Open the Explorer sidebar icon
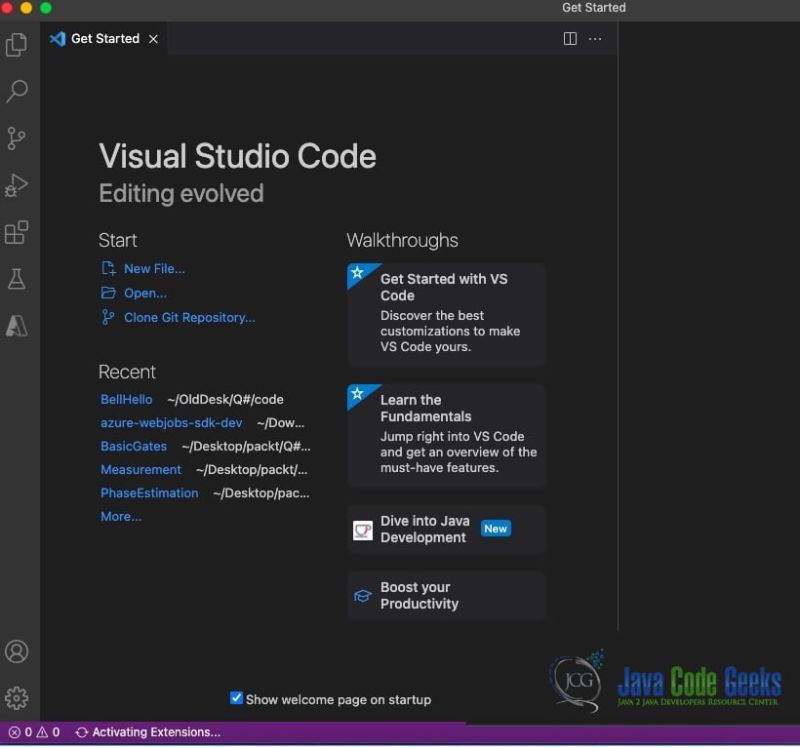The height and width of the screenshot is (748, 800). coord(16,45)
